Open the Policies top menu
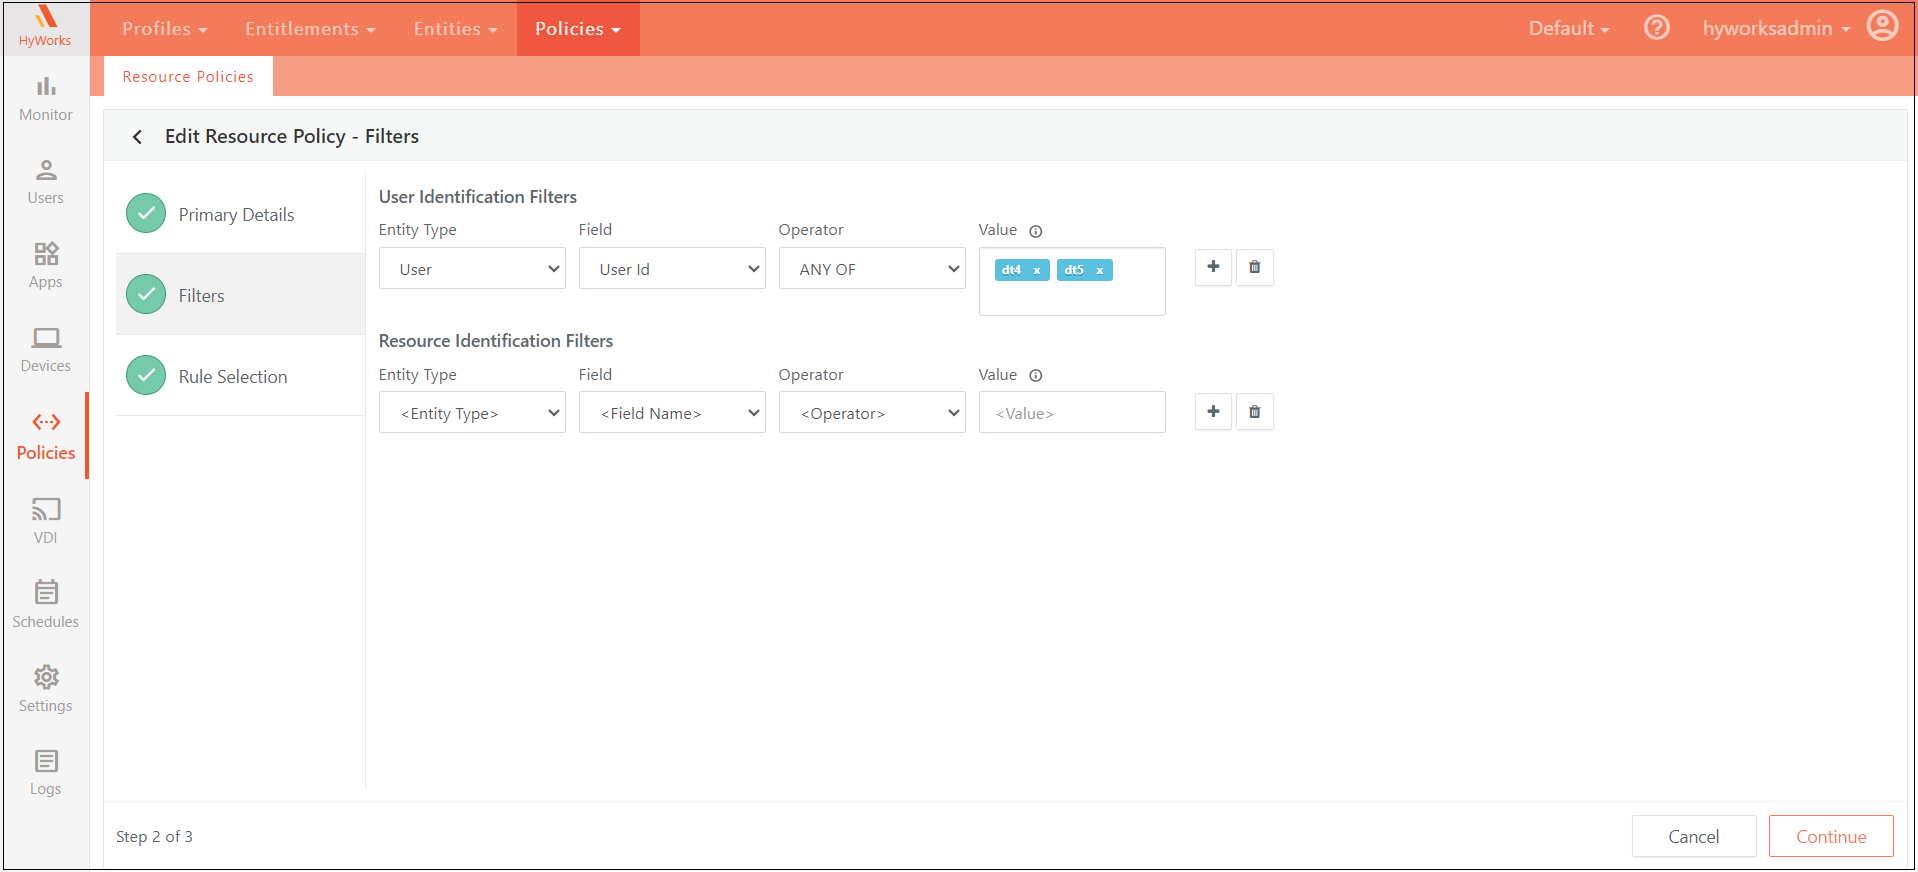This screenshot has width=1918, height=872. tap(578, 29)
